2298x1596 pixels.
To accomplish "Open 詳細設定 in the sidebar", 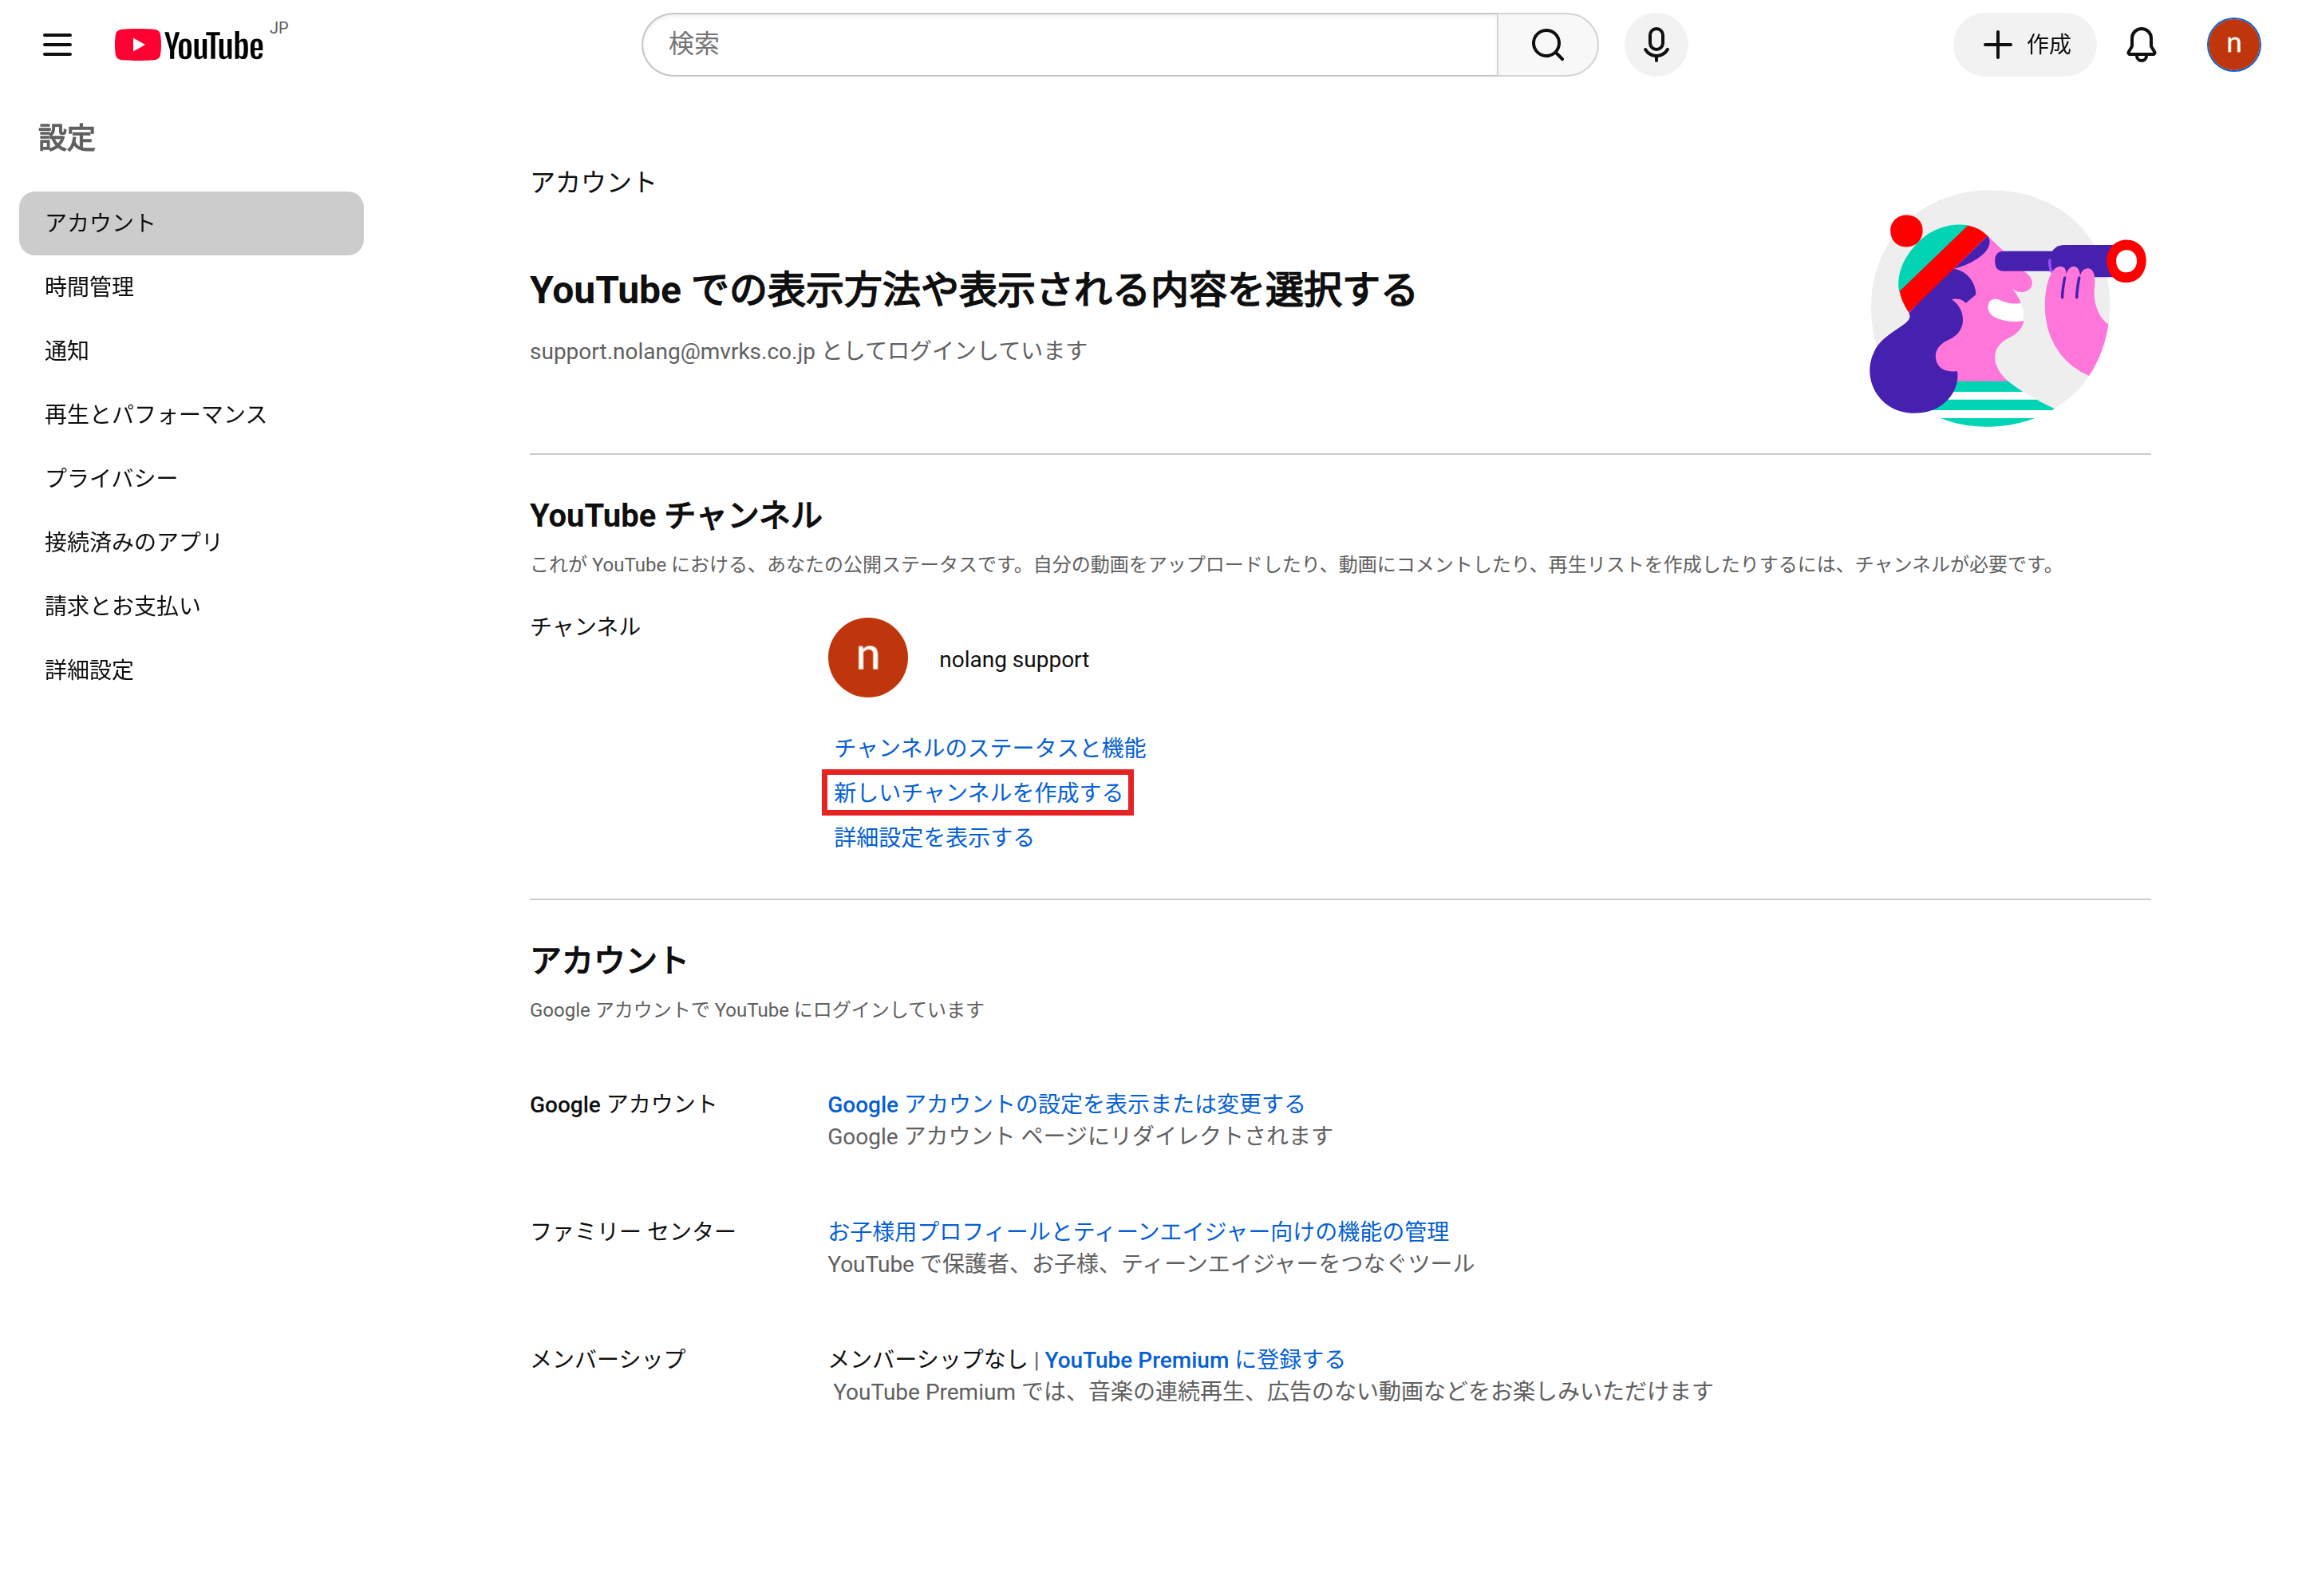I will coord(191,670).
